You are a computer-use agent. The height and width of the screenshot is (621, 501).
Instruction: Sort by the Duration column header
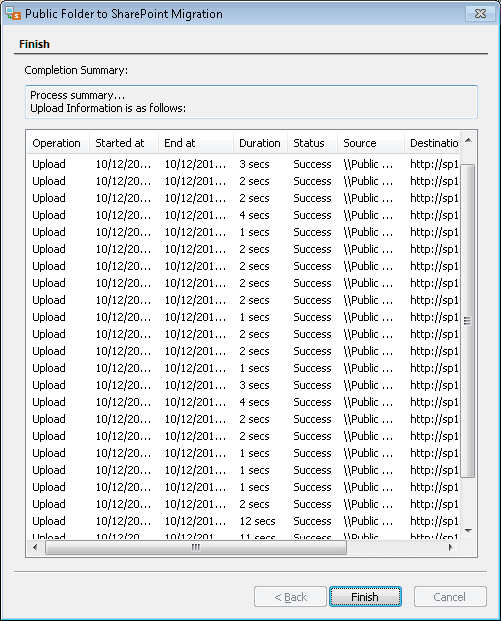click(260, 143)
